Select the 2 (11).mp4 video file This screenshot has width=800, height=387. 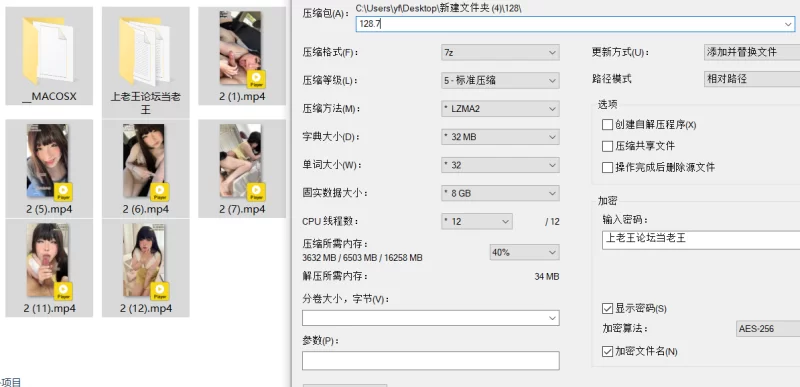(49, 268)
